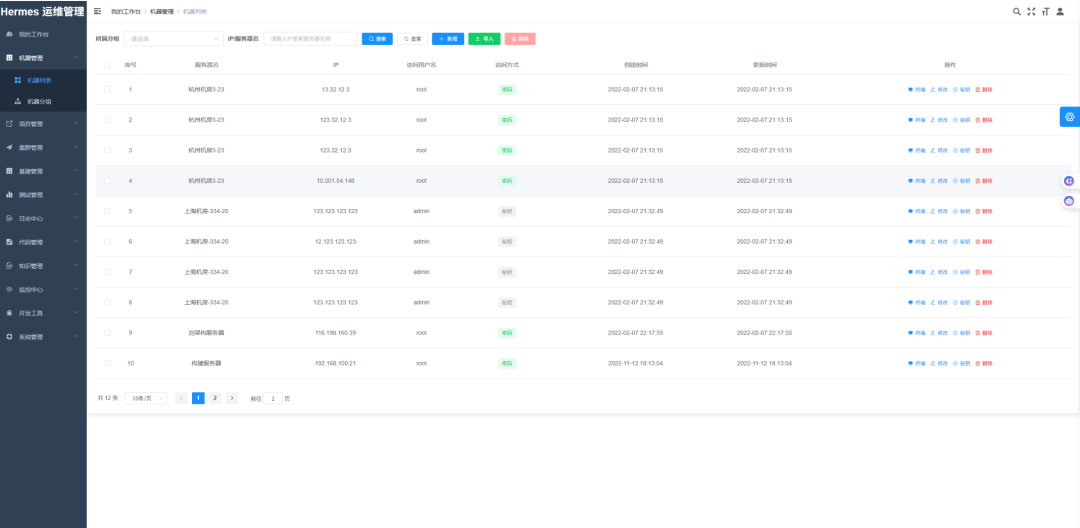Click the next page arrow
This screenshot has width=1080, height=528.
pyautogui.click(x=232, y=398)
